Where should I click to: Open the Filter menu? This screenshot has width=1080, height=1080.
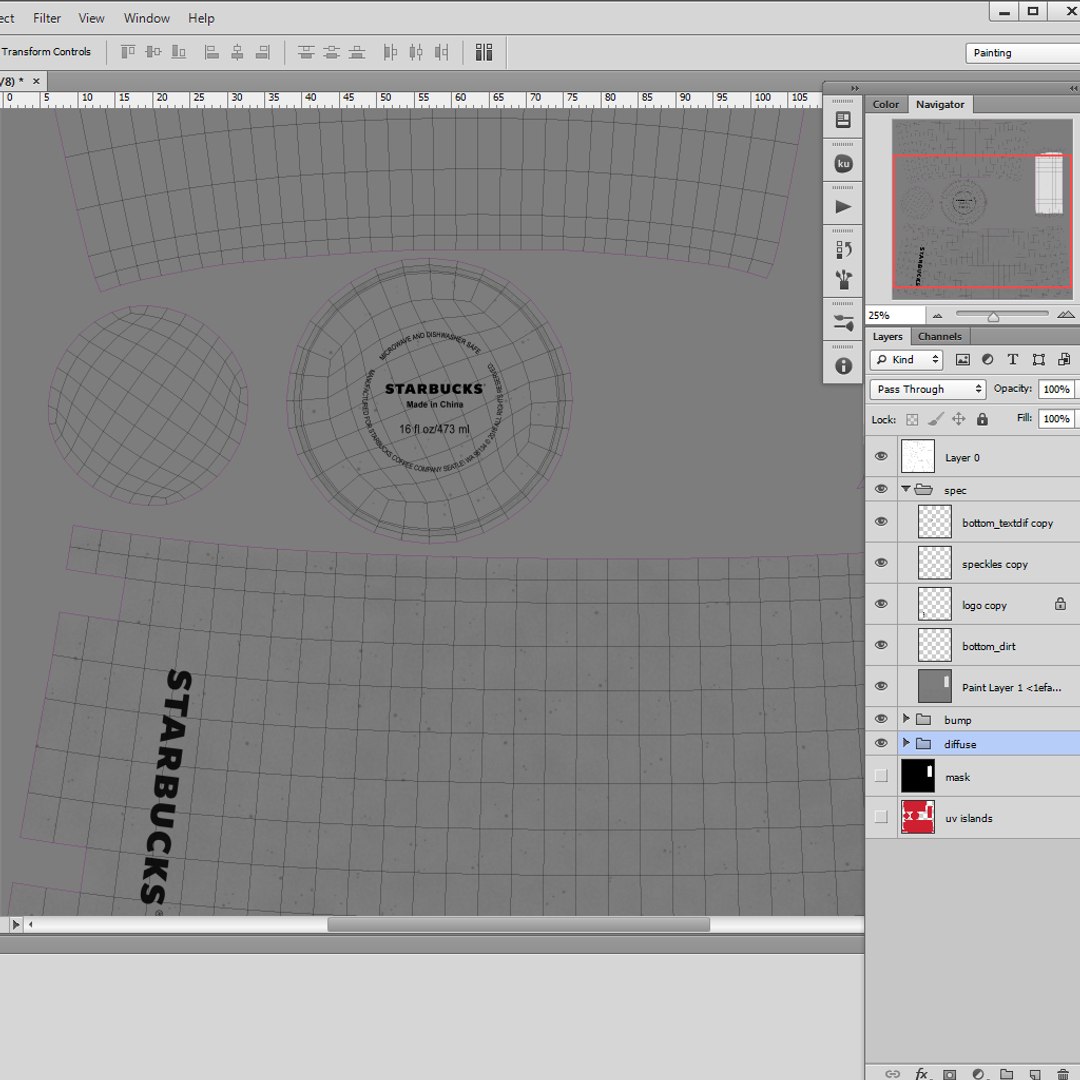[47, 18]
